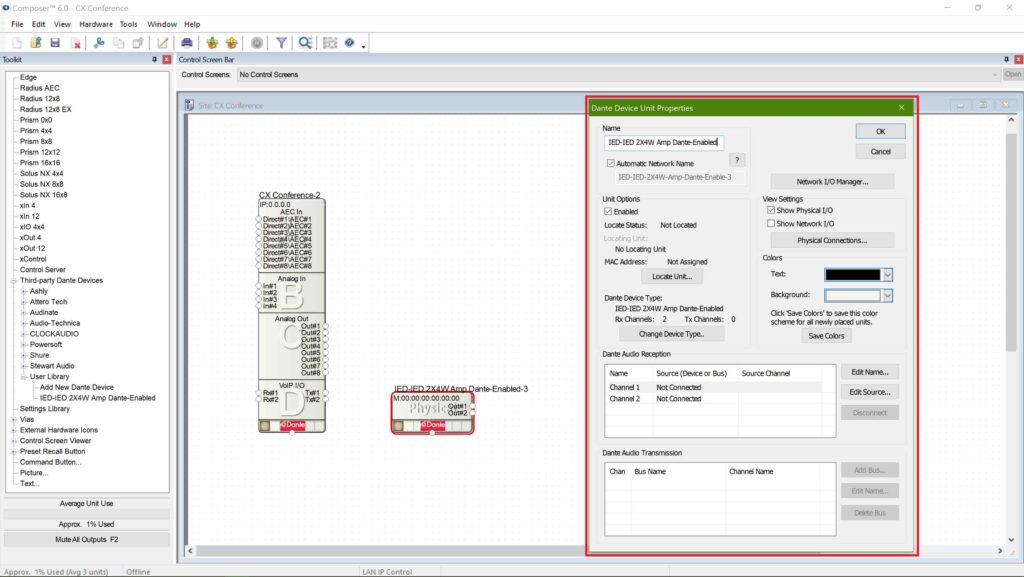
Task: Collapse the User Library tree node
Action: pos(24,376)
